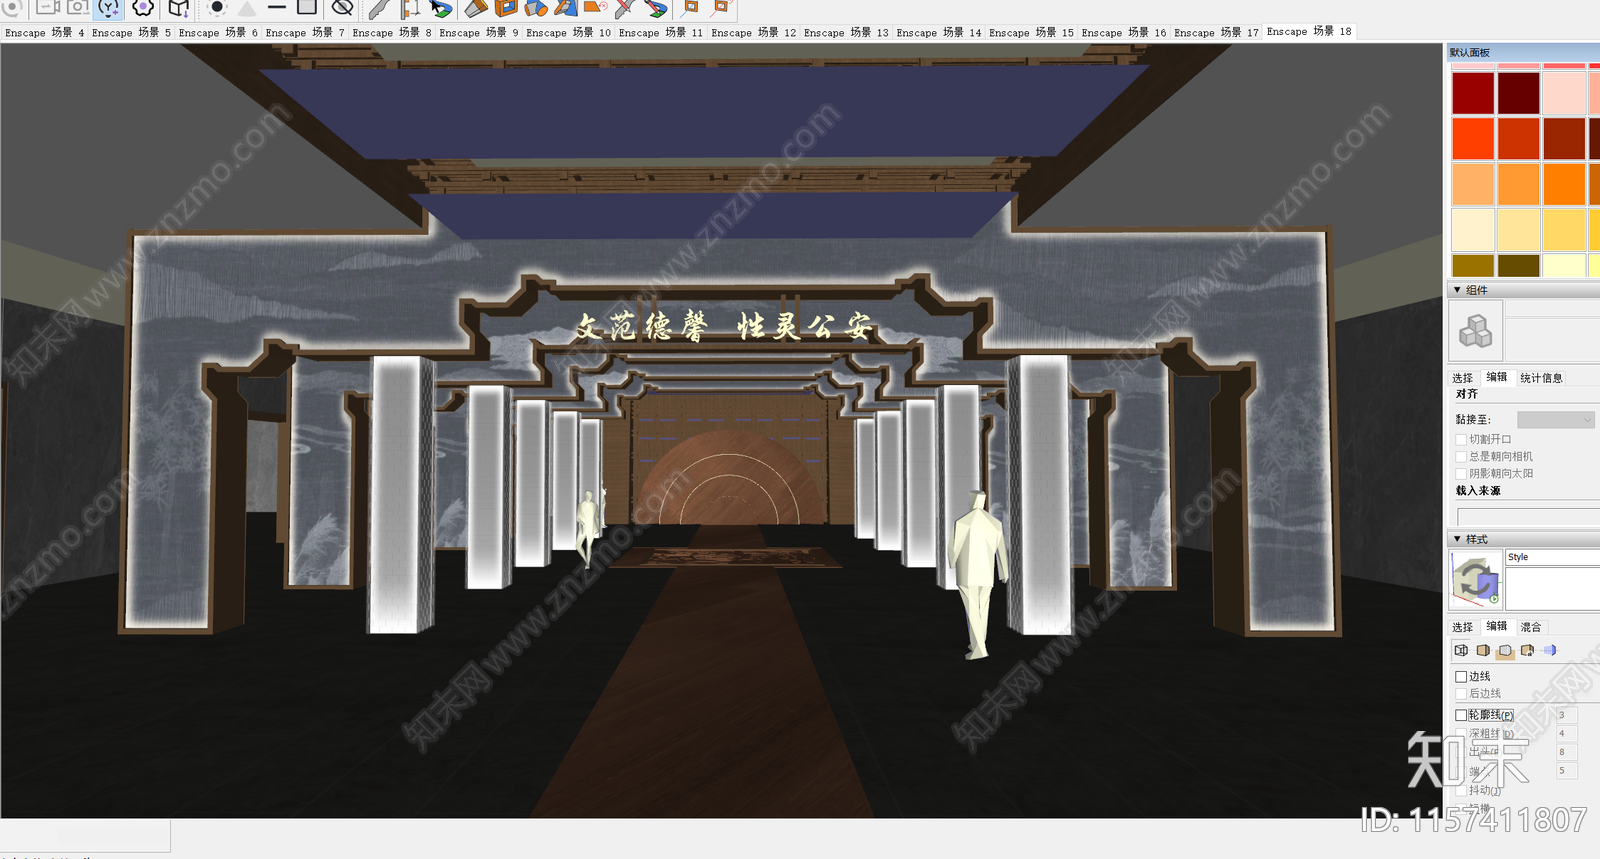Screen dimensions: 1600x859
Task: Click the dimension bracket tool icon
Action: [410, 9]
